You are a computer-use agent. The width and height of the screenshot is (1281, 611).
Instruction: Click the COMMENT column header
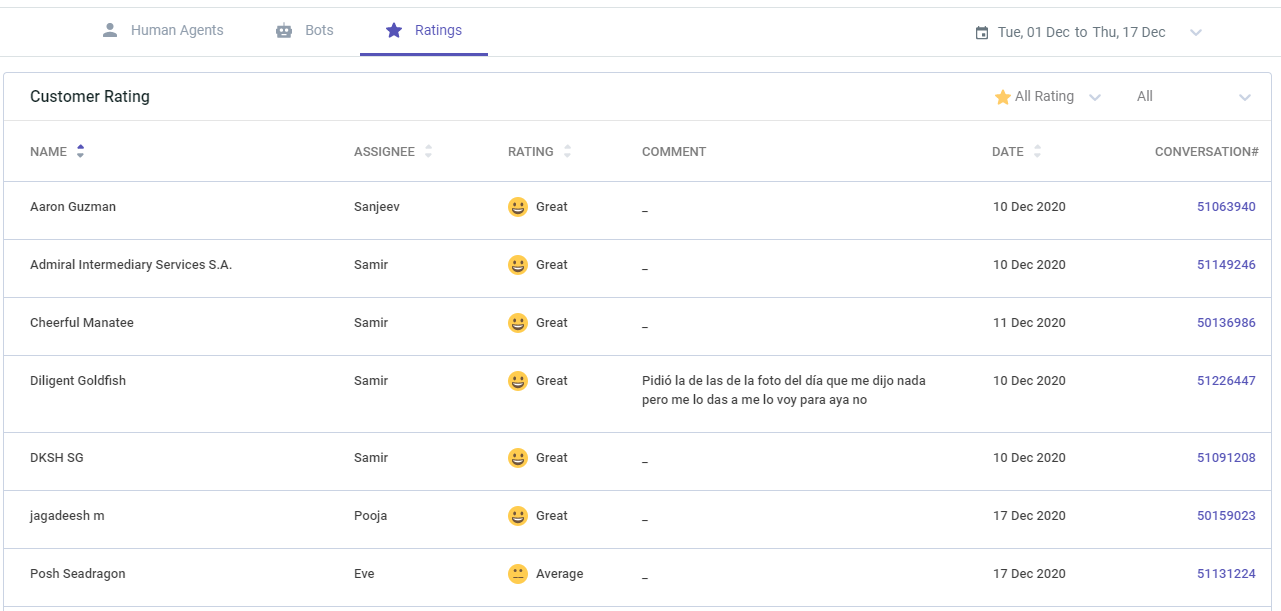pos(674,152)
